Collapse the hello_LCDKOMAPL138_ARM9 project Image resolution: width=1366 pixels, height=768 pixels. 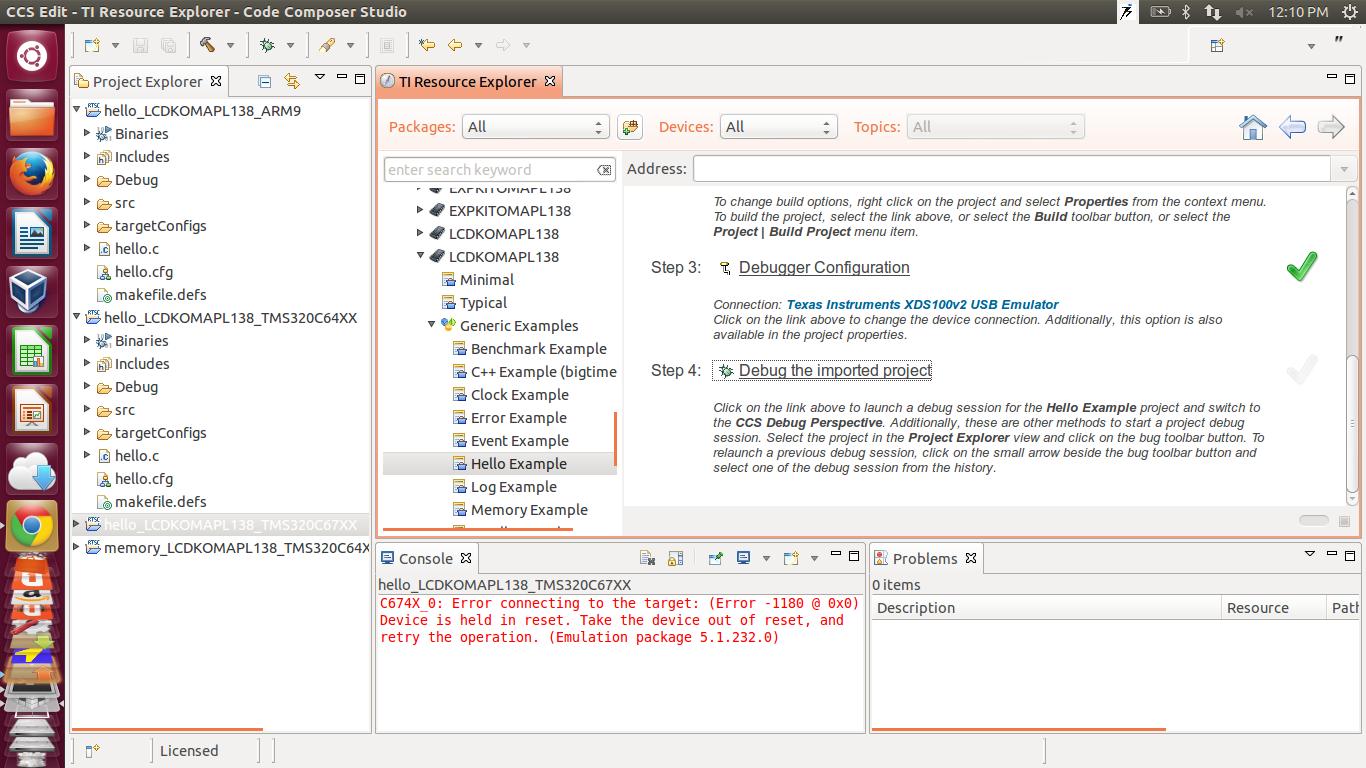(78, 110)
